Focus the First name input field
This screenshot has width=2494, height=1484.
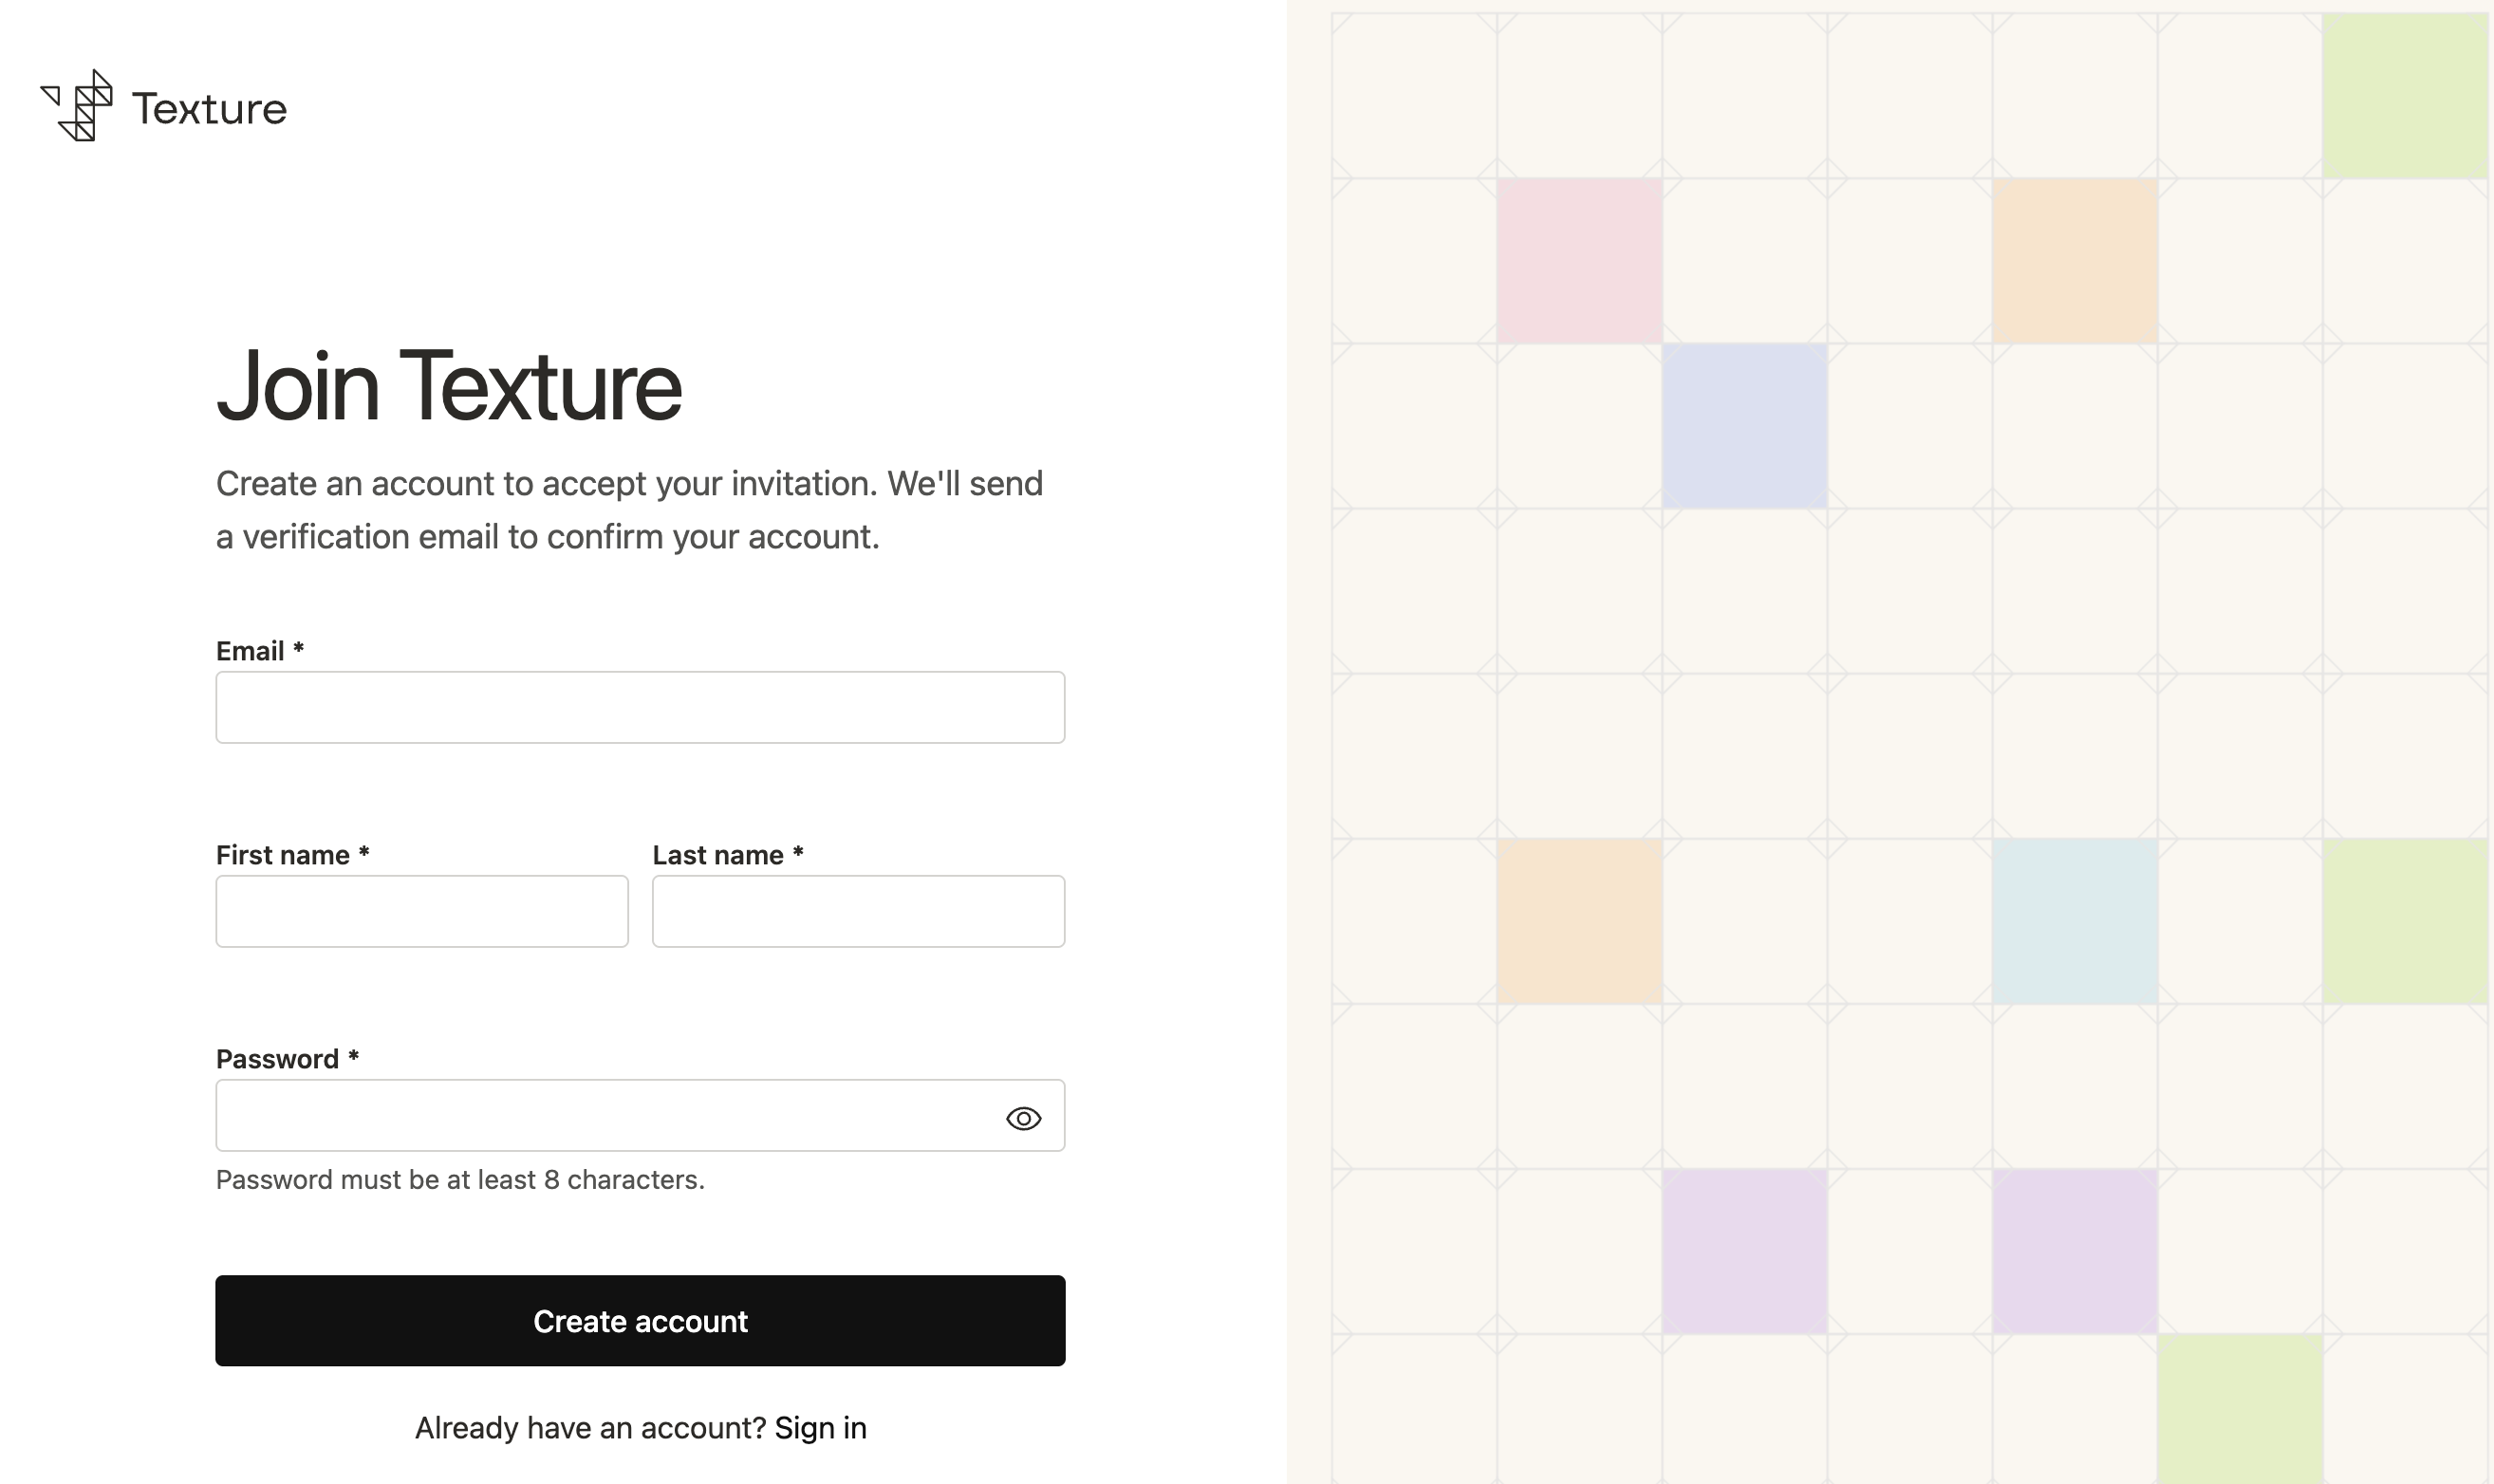(422, 911)
